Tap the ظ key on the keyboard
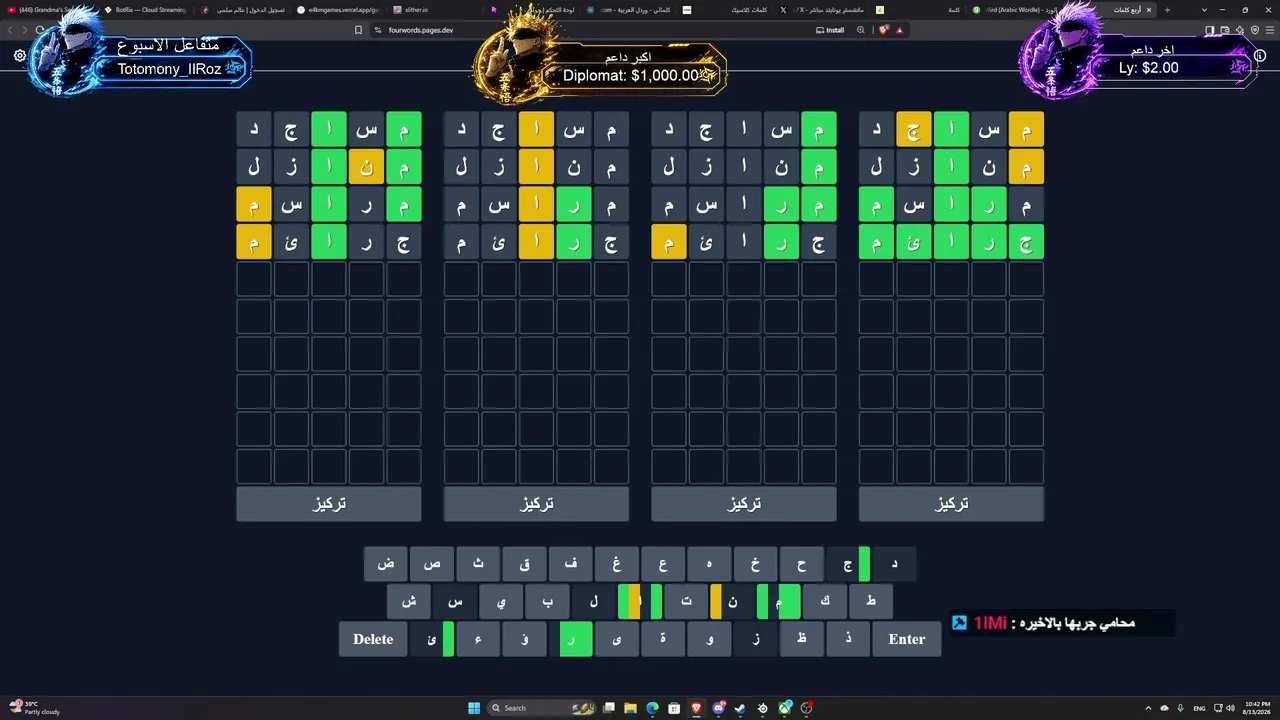Image resolution: width=1280 pixels, height=720 pixels. click(x=802, y=639)
